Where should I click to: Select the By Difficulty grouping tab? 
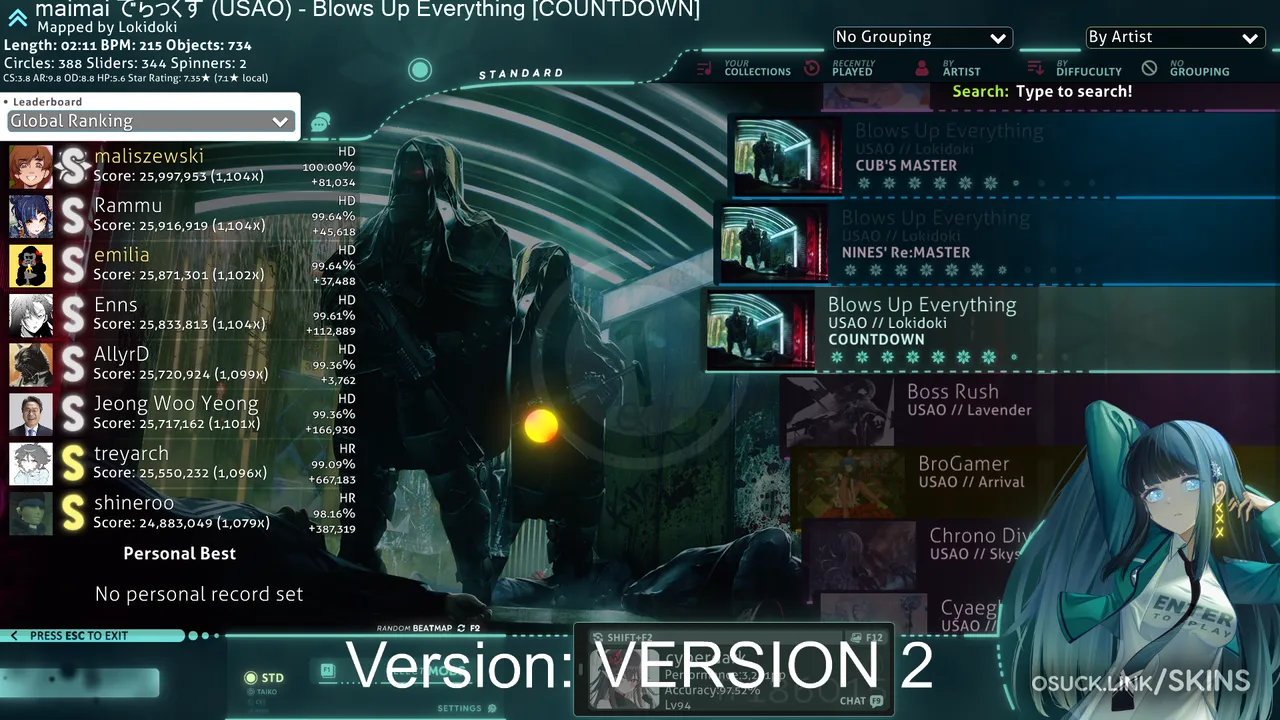pos(1075,68)
